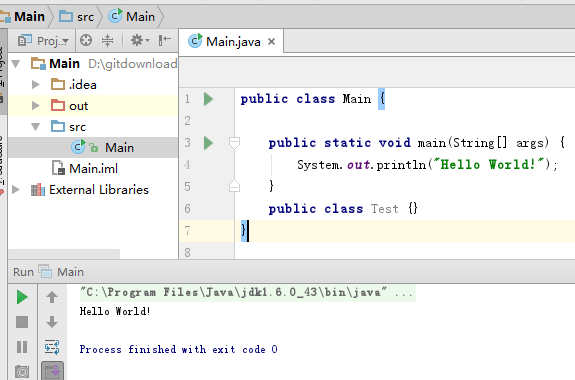Click the Test class name in code
This screenshot has height=380, width=575.
[384, 209]
